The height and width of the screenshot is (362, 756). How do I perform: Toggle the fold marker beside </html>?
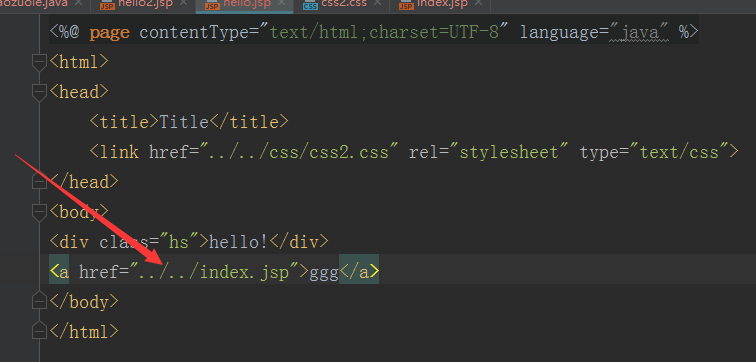tap(39, 331)
